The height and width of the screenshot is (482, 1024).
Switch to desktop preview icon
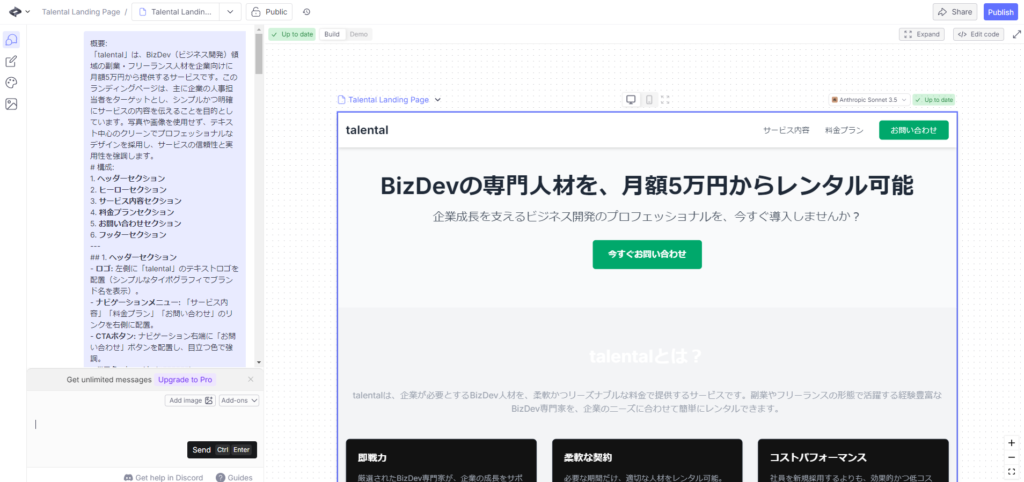tap(631, 100)
